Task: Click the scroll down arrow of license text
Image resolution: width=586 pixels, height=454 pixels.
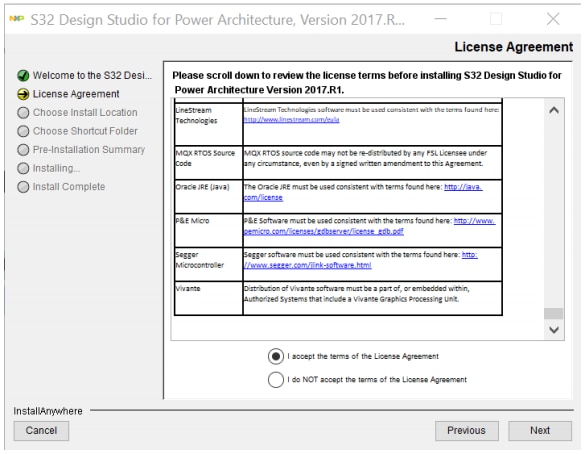Action: click(x=554, y=330)
